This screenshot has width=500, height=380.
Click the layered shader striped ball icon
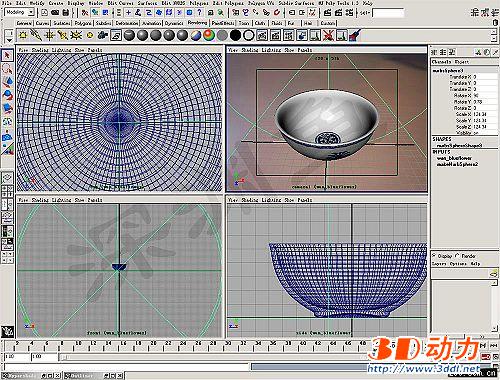(196, 35)
